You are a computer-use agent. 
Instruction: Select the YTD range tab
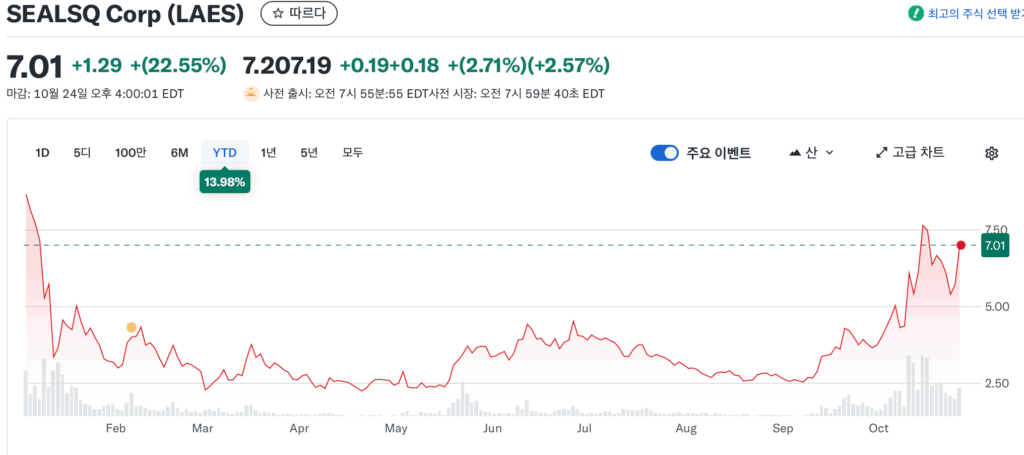(225, 153)
